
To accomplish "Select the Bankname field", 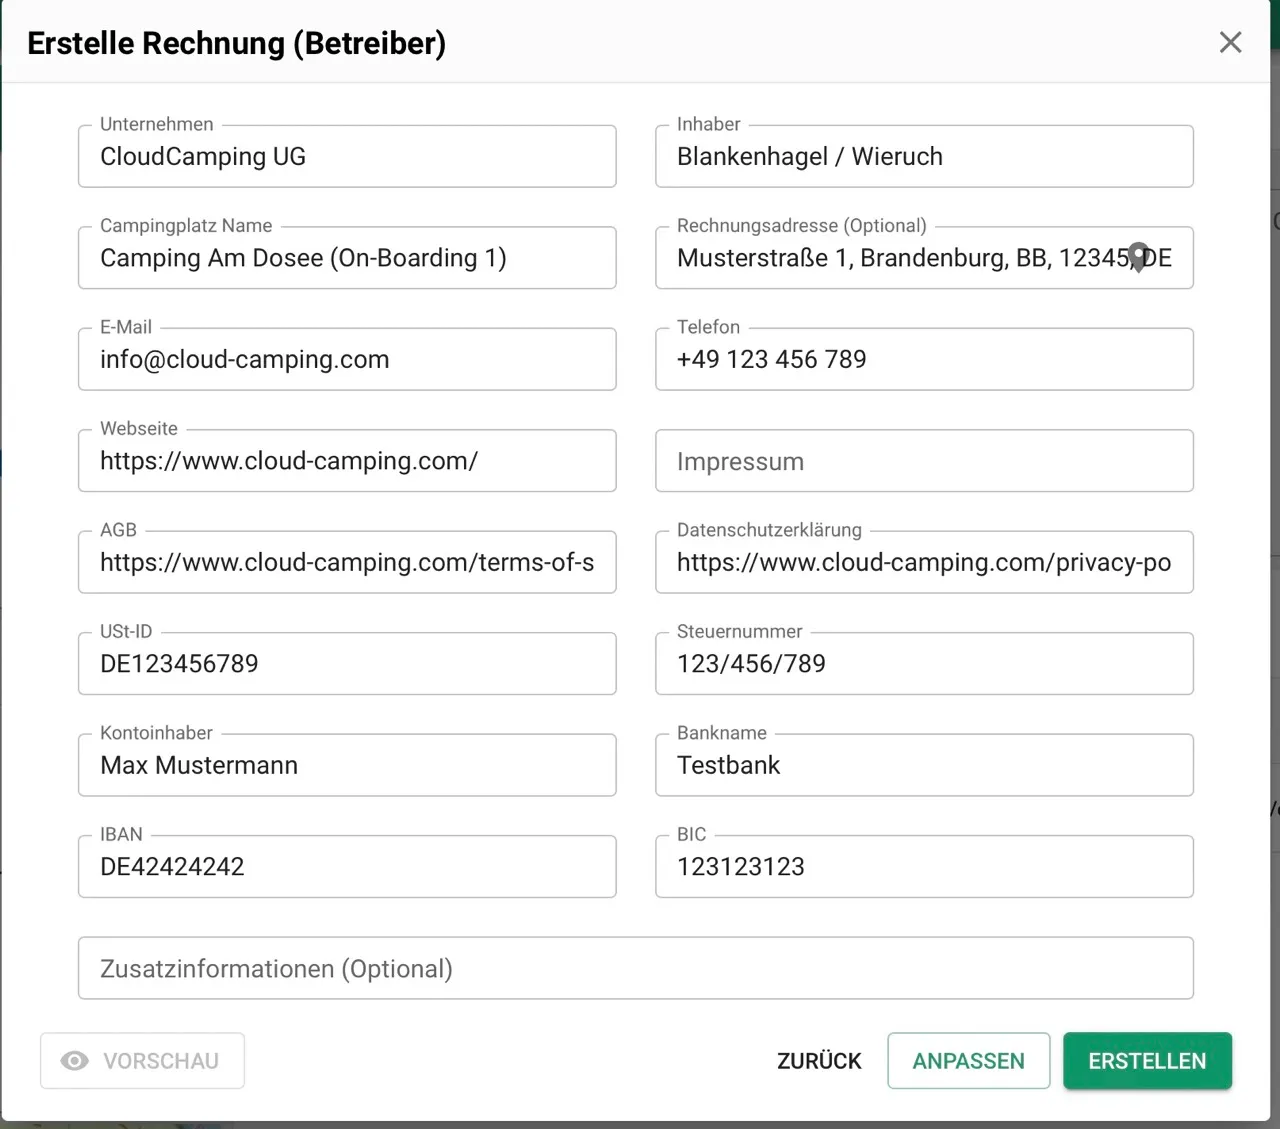I will [x=924, y=765].
